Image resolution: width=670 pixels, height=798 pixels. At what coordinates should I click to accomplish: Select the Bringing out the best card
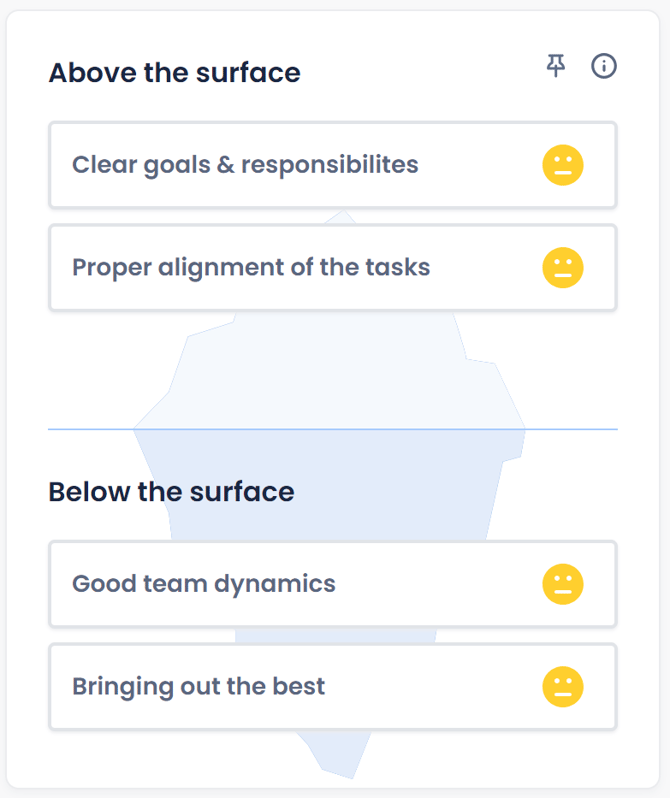(333, 687)
